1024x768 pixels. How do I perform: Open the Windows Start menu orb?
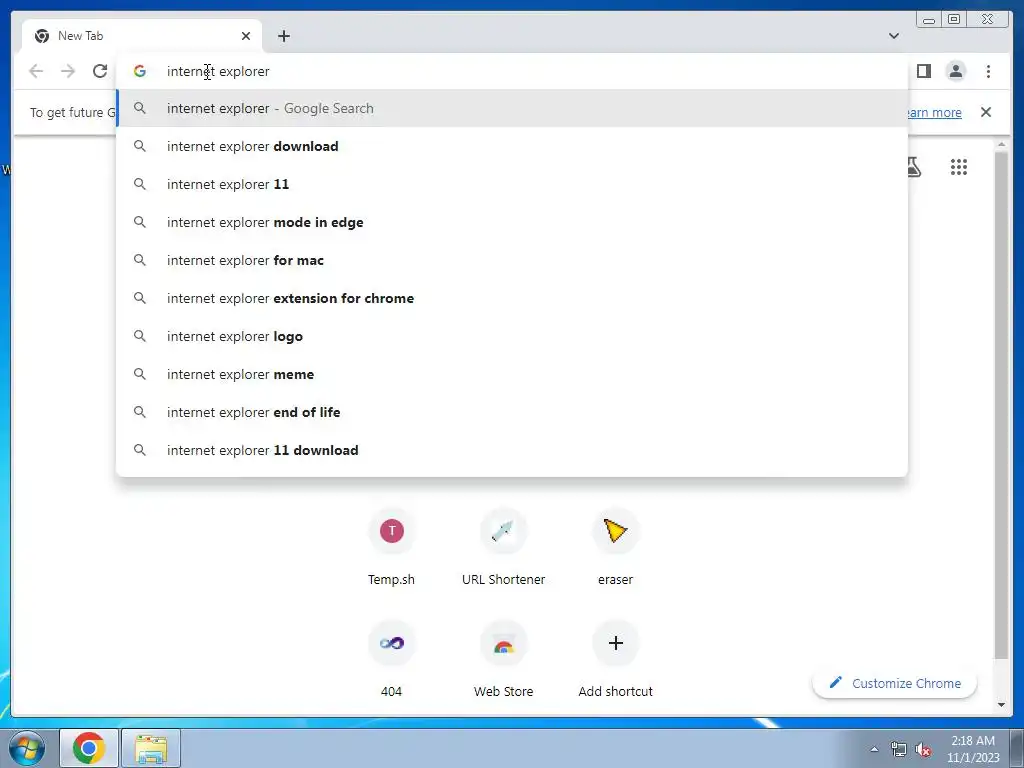(x=26, y=748)
